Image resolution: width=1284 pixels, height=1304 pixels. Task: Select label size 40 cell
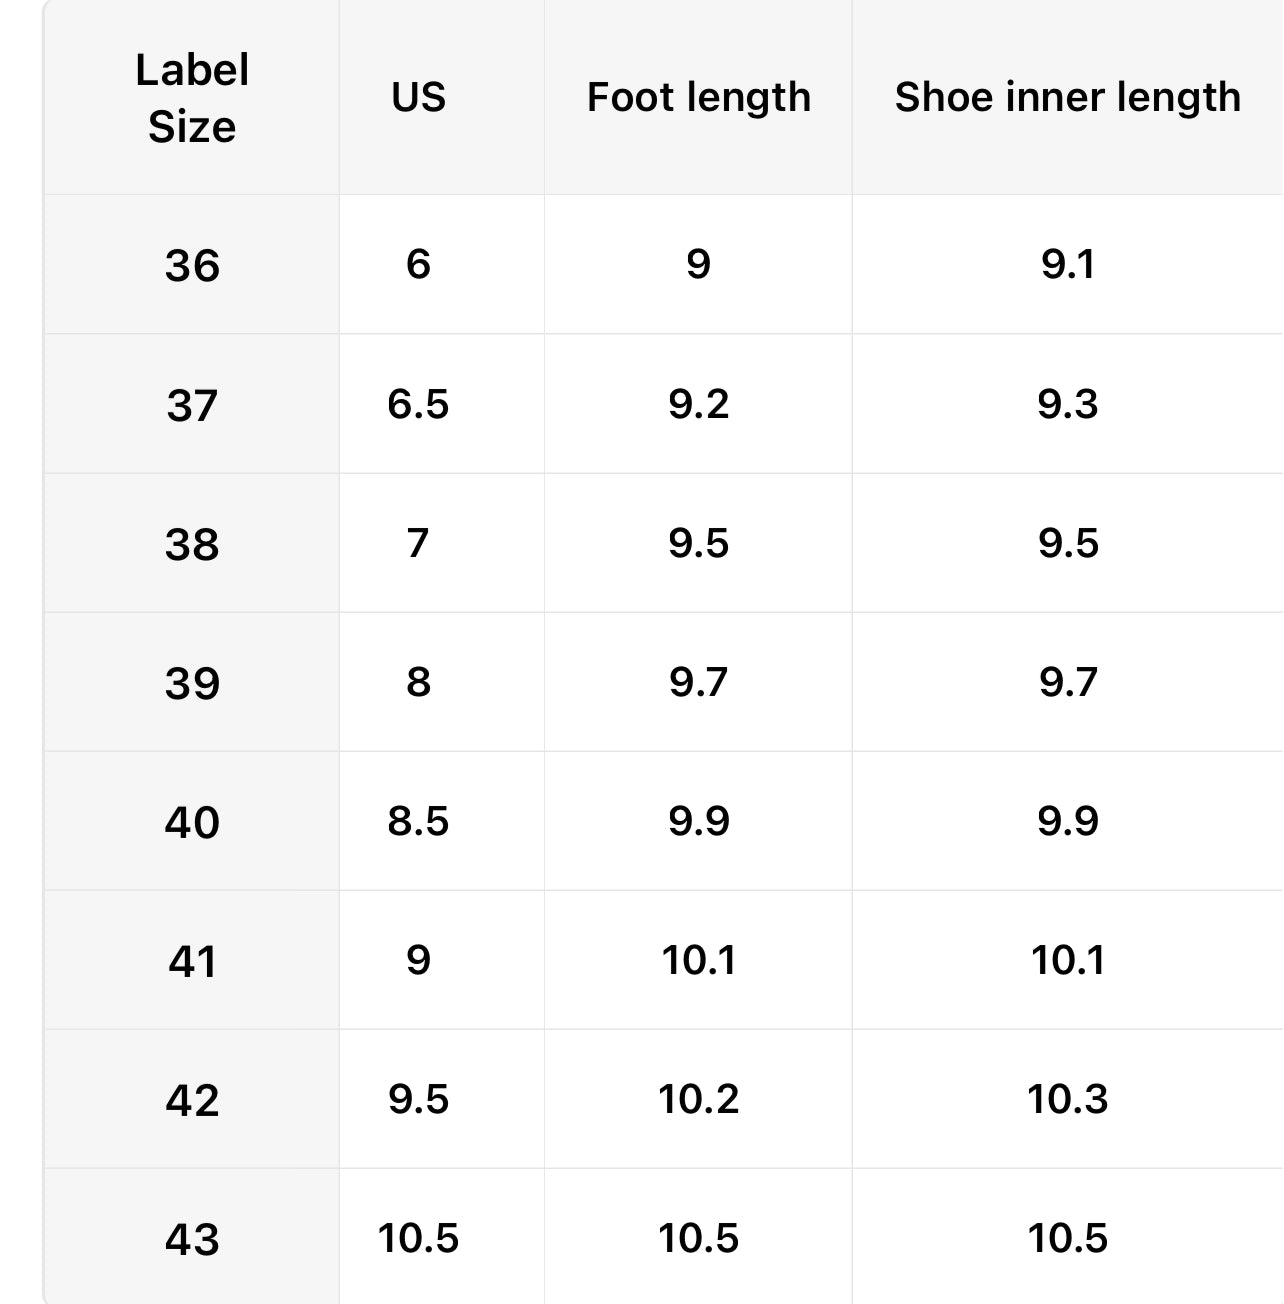(192, 821)
